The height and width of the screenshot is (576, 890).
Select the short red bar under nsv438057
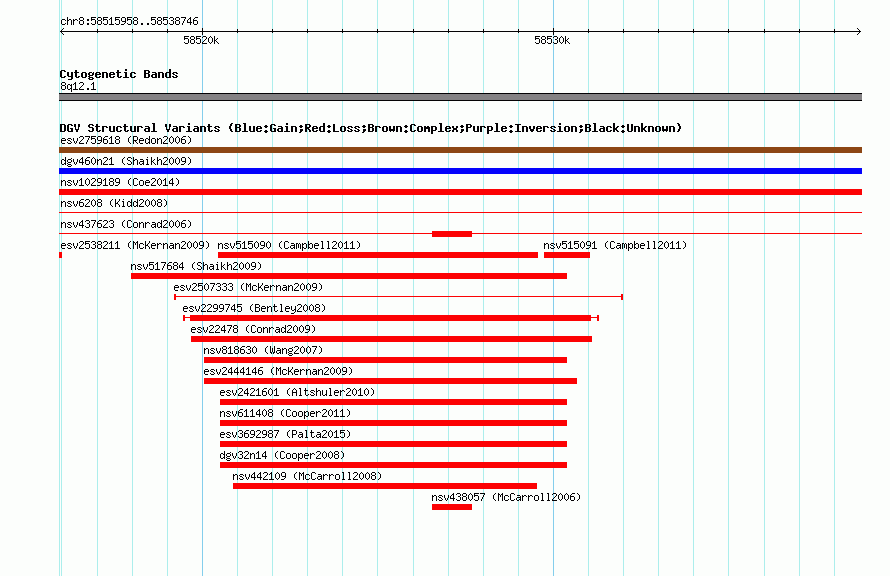452,507
